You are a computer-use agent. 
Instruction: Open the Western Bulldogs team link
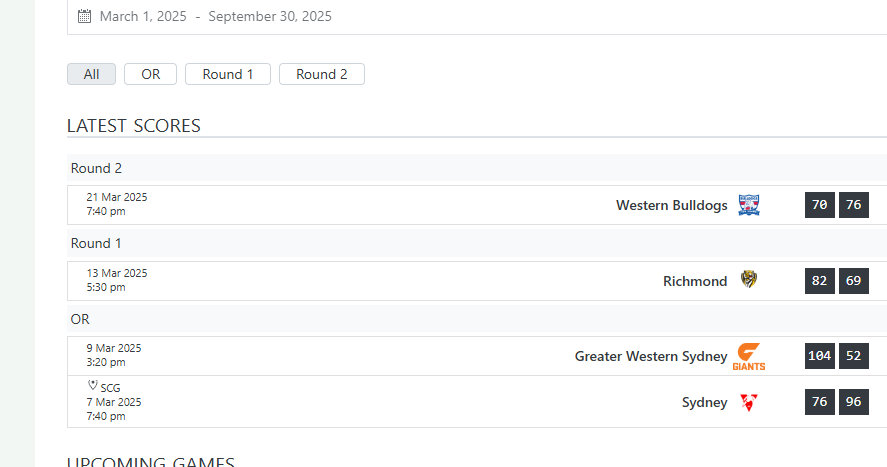671,205
